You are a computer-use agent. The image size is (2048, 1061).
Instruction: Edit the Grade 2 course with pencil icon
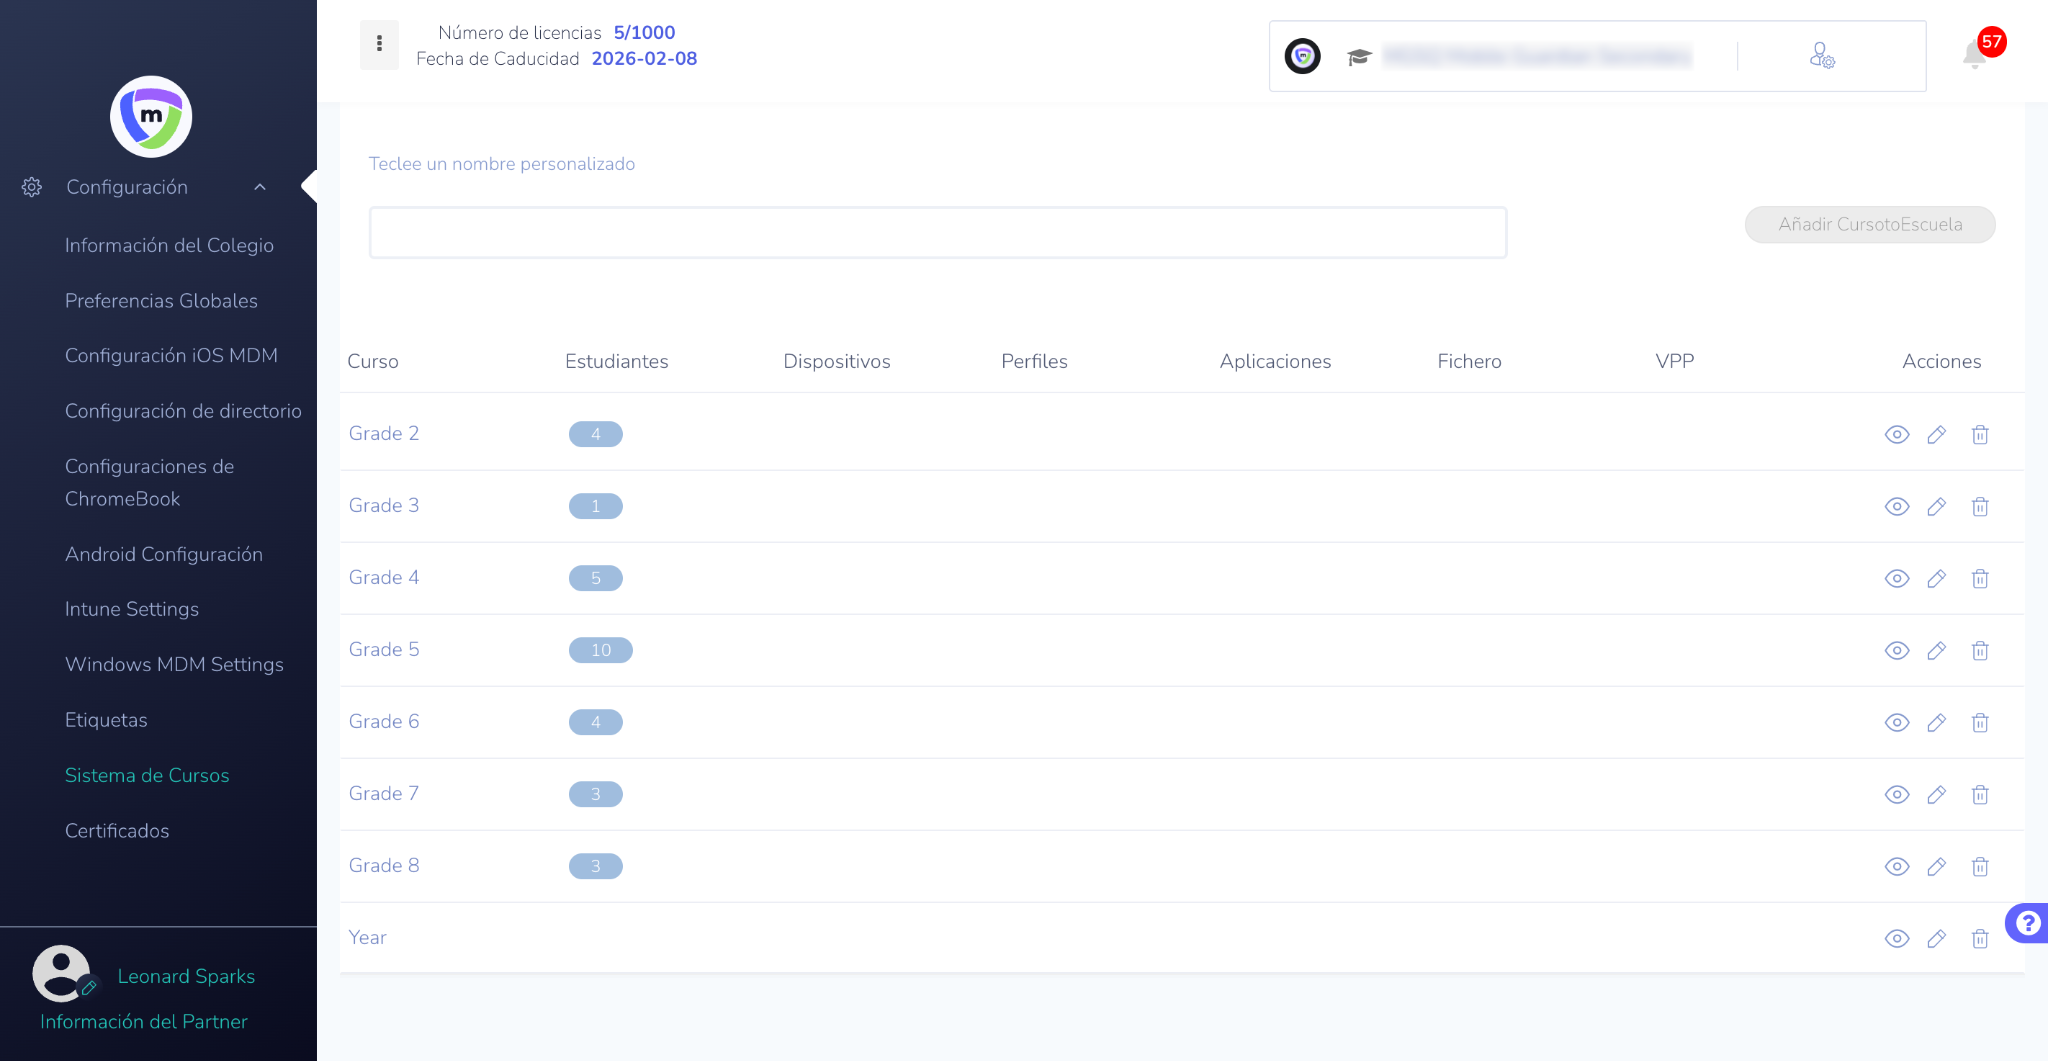point(1937,434)
